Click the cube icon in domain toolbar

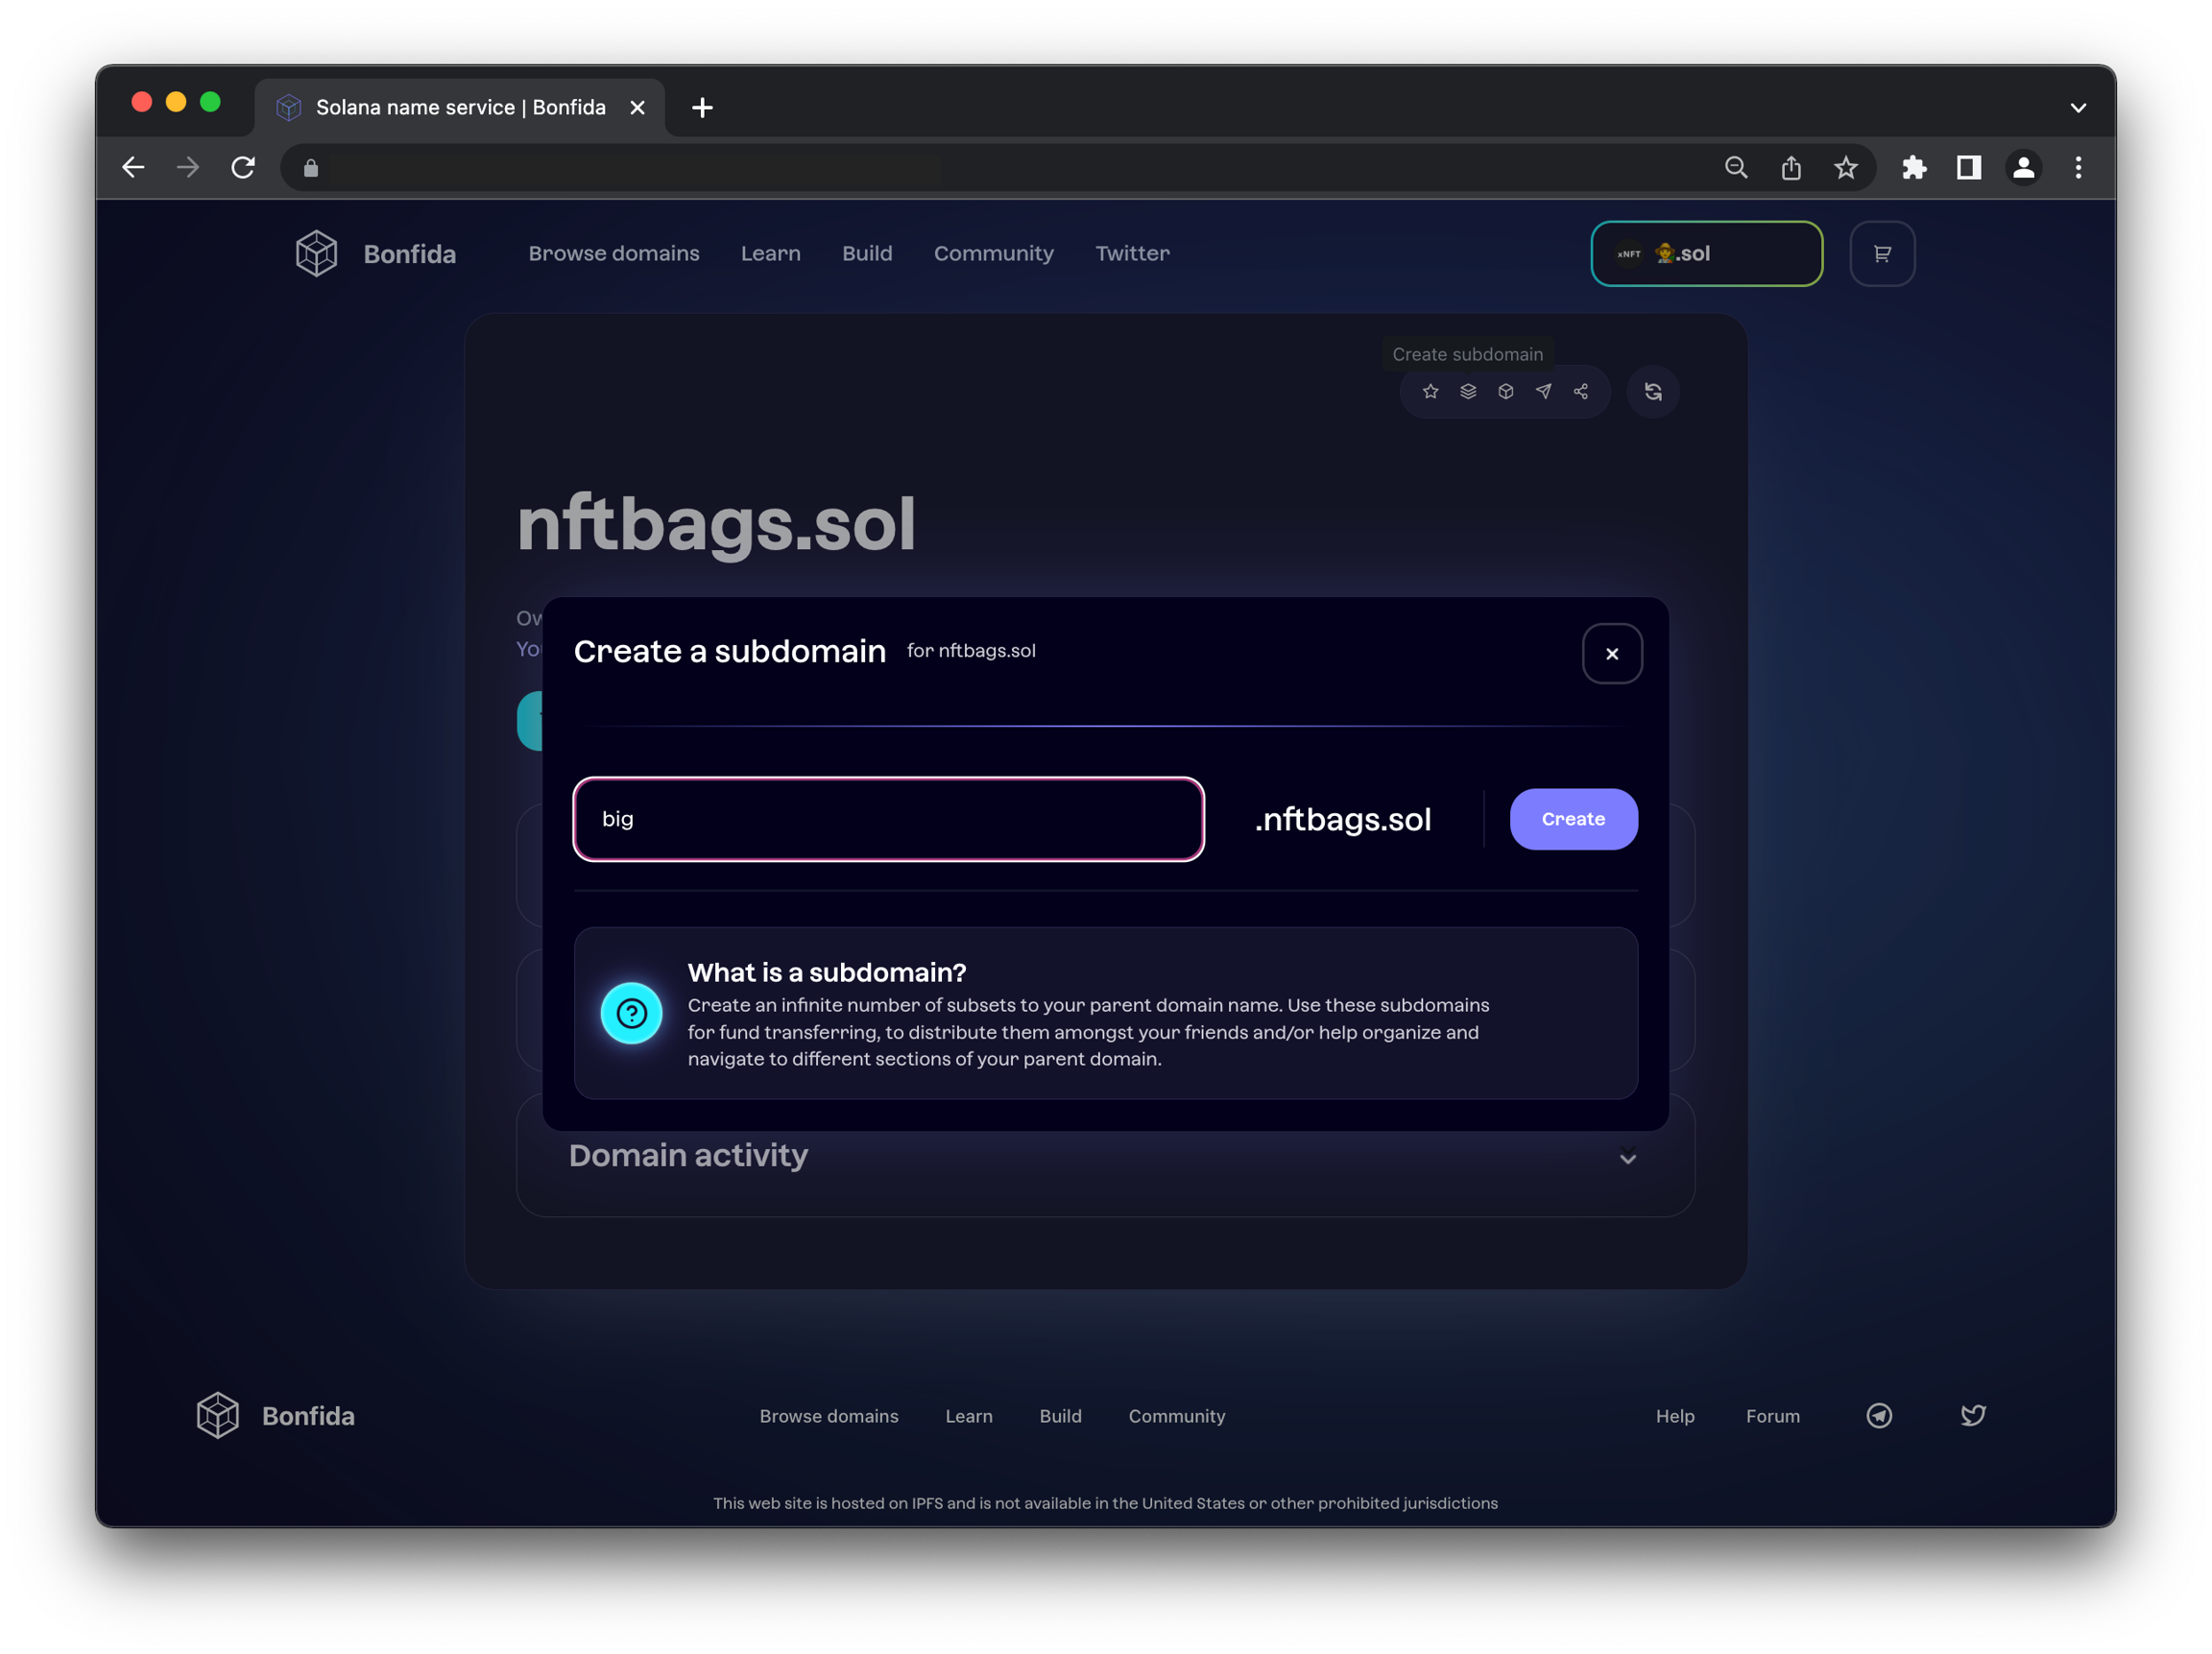point(1506,391)
